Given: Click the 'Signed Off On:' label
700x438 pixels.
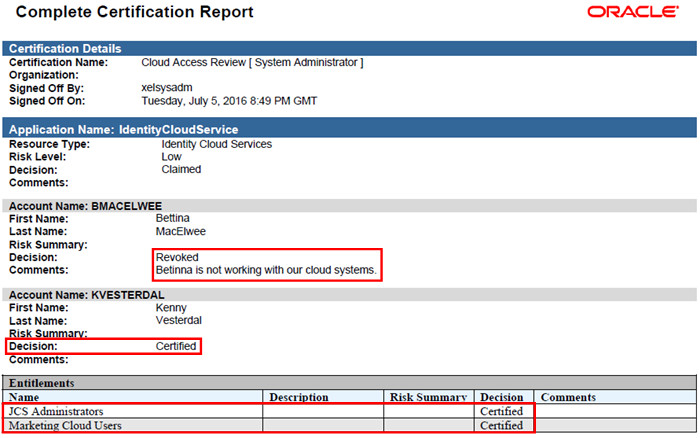Looking at the screenshot, I should (47, 101).
